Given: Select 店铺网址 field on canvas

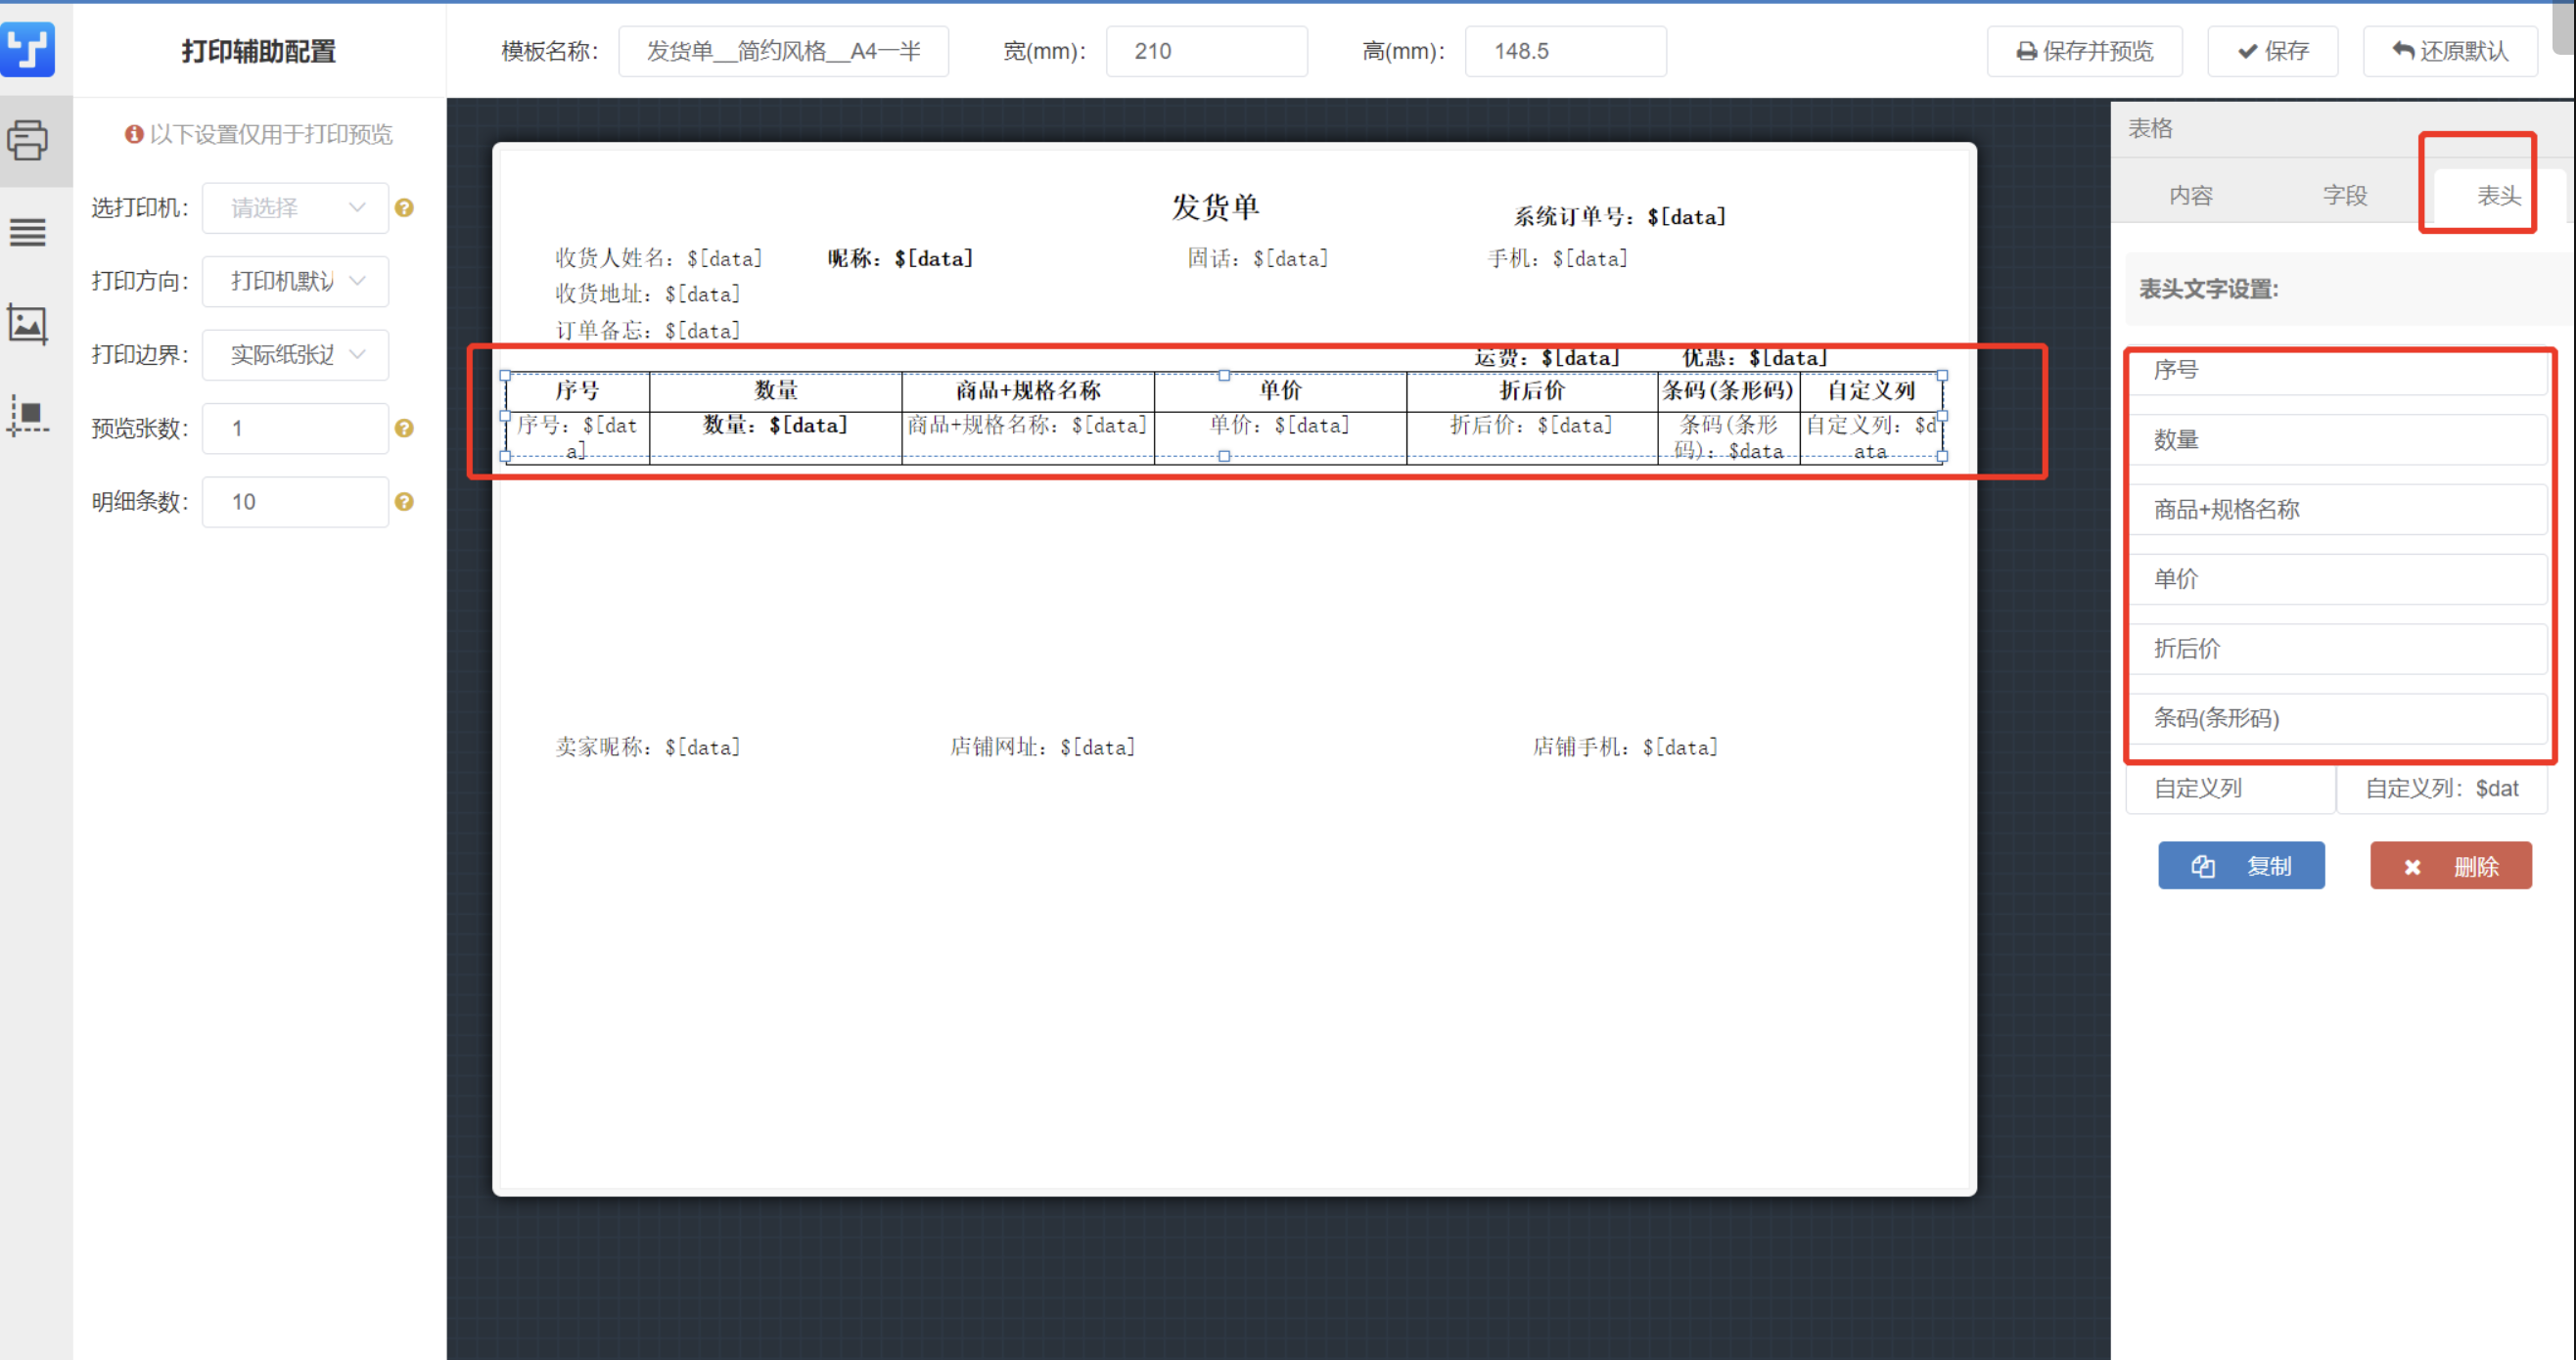Looking at the screenshot, I should pos(1042,748).
